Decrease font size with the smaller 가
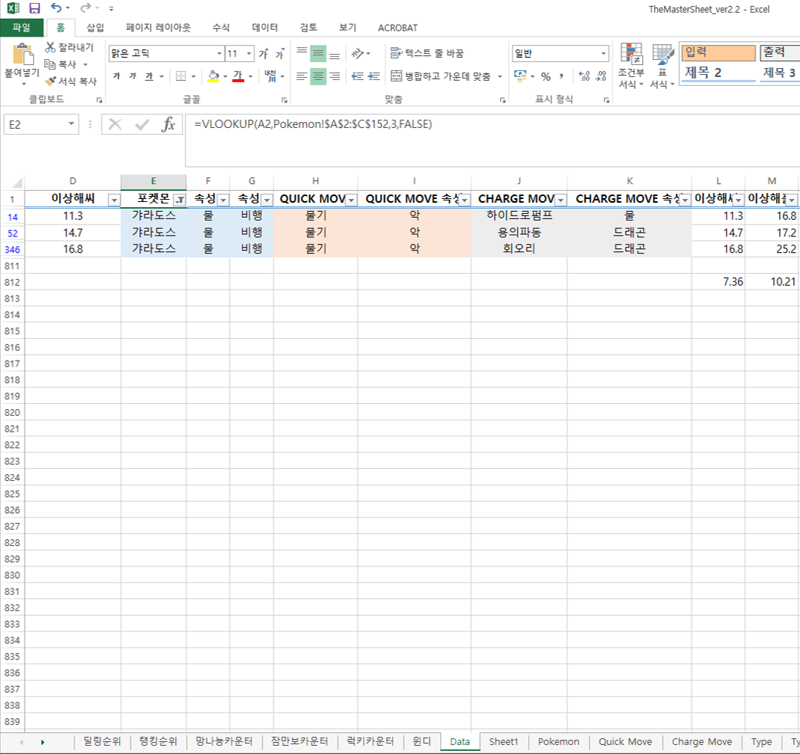 point(280,54)
